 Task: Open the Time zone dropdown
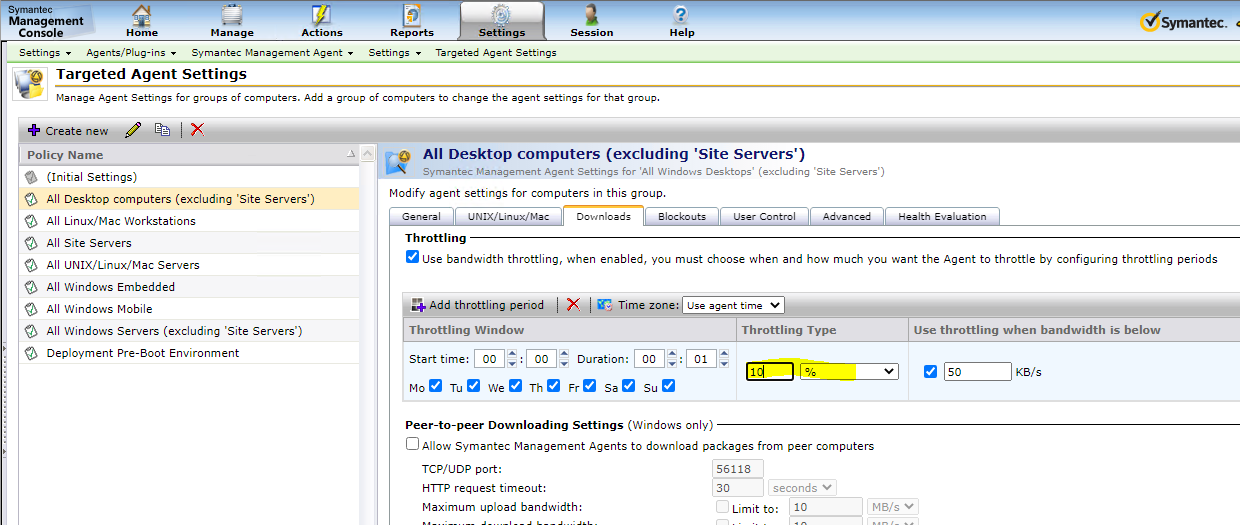click(x=733, y=305)
